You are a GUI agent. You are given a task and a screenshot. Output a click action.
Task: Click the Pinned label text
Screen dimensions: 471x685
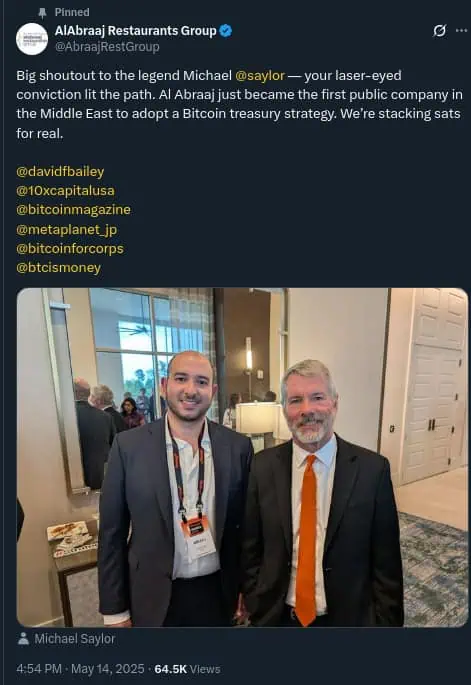pos(72,12)
